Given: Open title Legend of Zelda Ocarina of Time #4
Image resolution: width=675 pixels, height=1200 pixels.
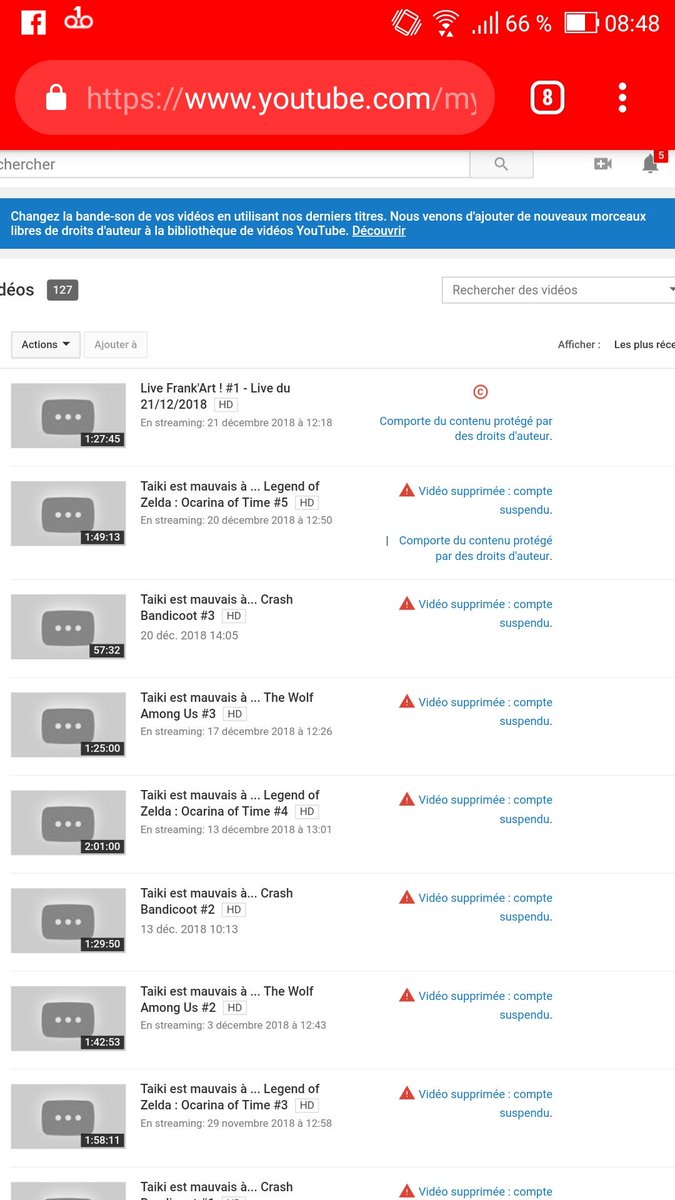Looking at the screenshot, I should 230,803.
